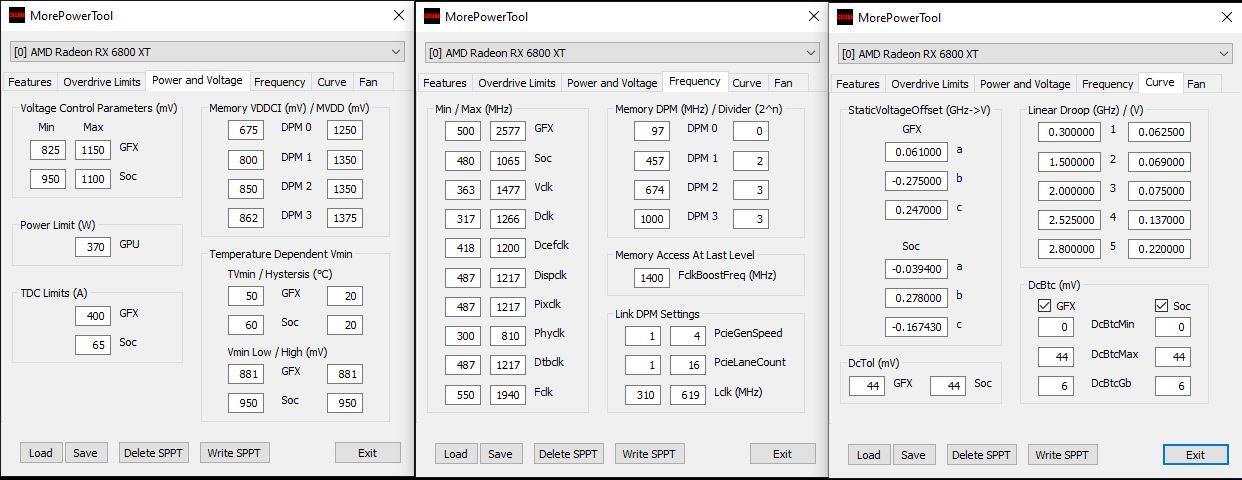Click DPM 3 MVDD field 1375

pos(345,218)
